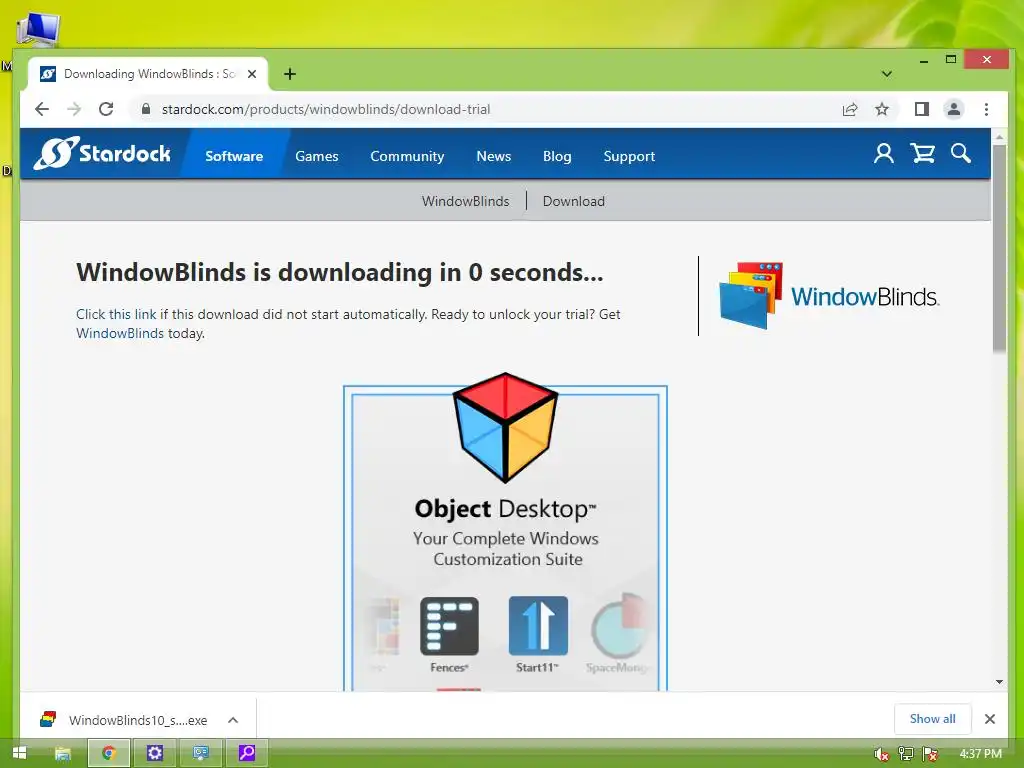Click the scrollbar down arrow
This screenshot has width=1024, height=768.
click(999, 682)
